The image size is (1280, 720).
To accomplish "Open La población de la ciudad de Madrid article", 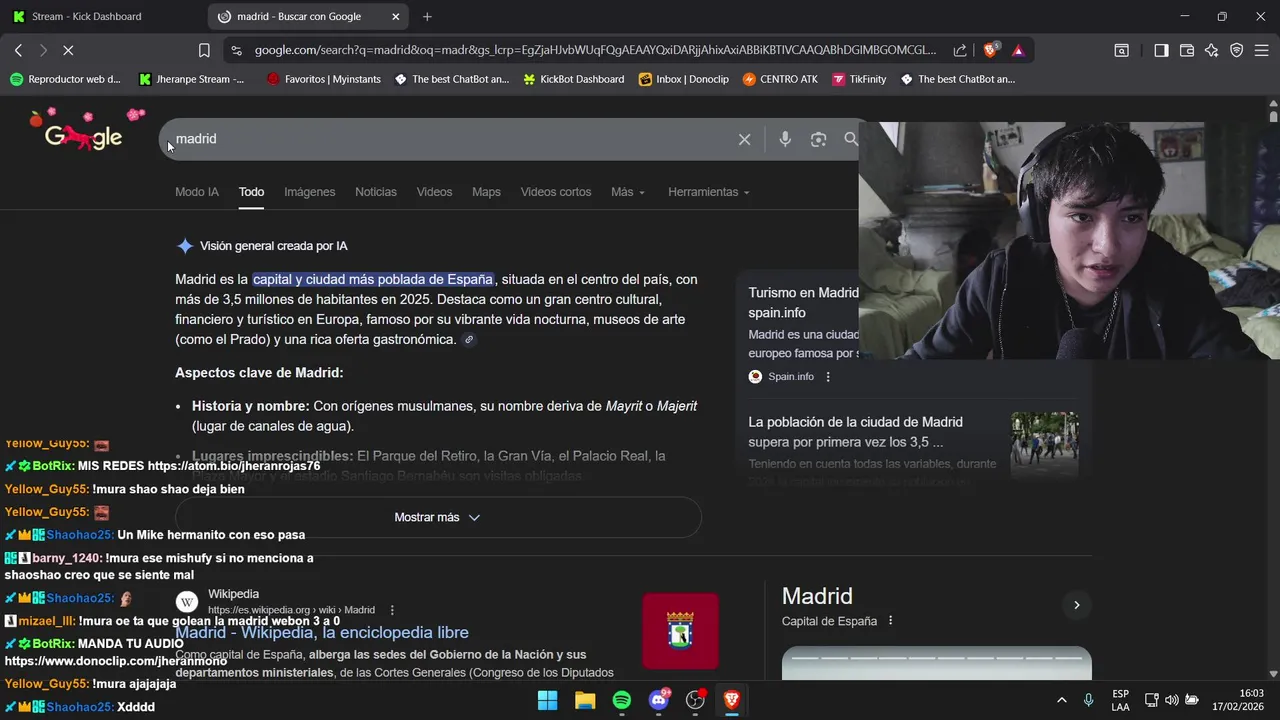I will [x=855, y=432].
